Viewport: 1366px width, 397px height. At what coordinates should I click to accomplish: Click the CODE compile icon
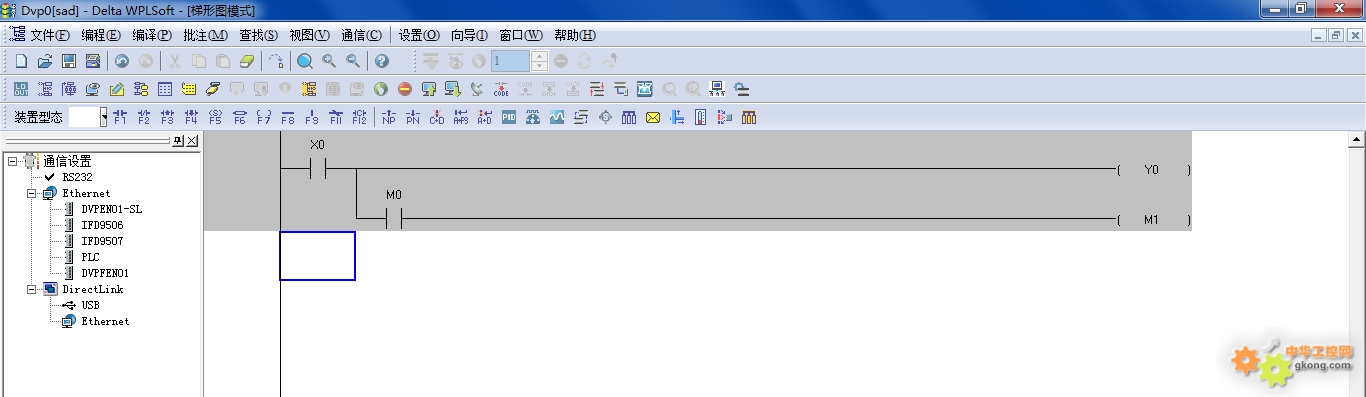coord(501,89)
